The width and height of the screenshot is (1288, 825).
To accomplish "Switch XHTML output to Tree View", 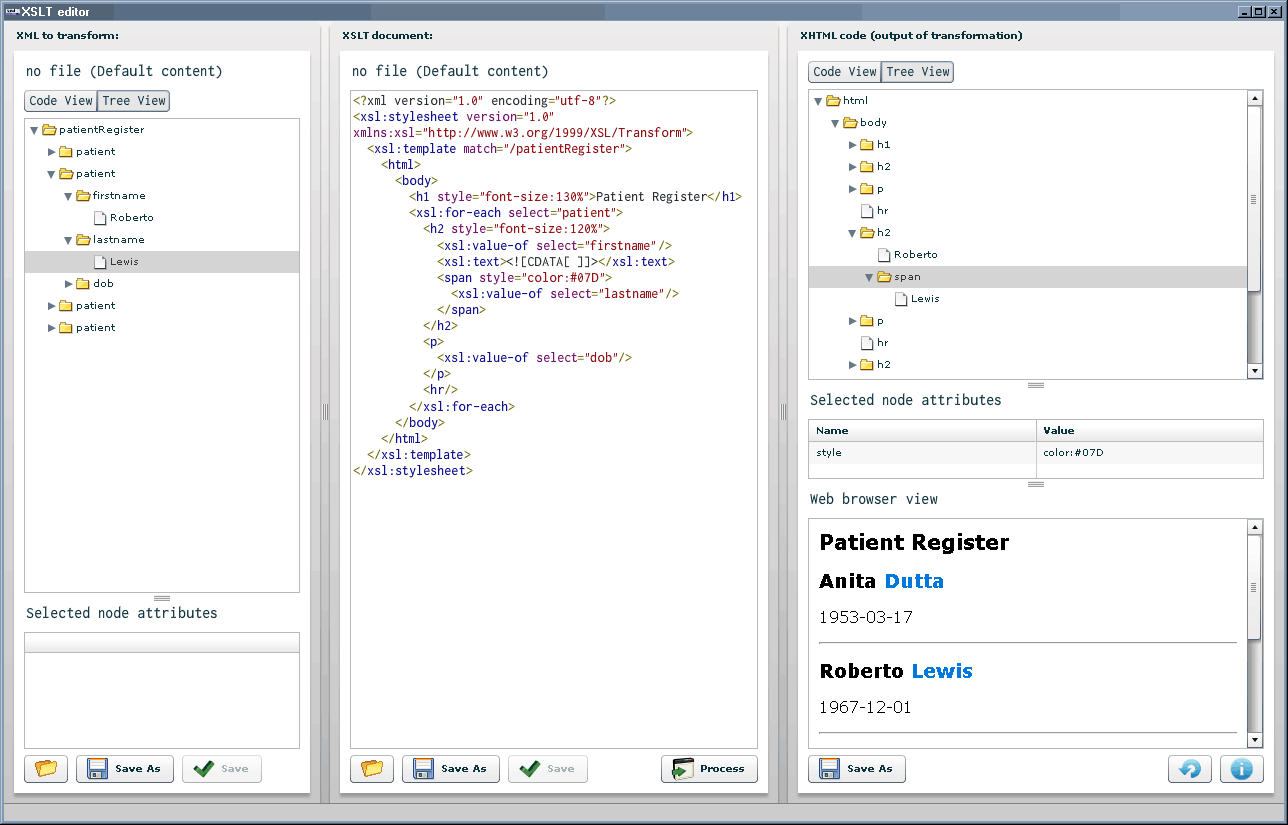I will [918, 72].
